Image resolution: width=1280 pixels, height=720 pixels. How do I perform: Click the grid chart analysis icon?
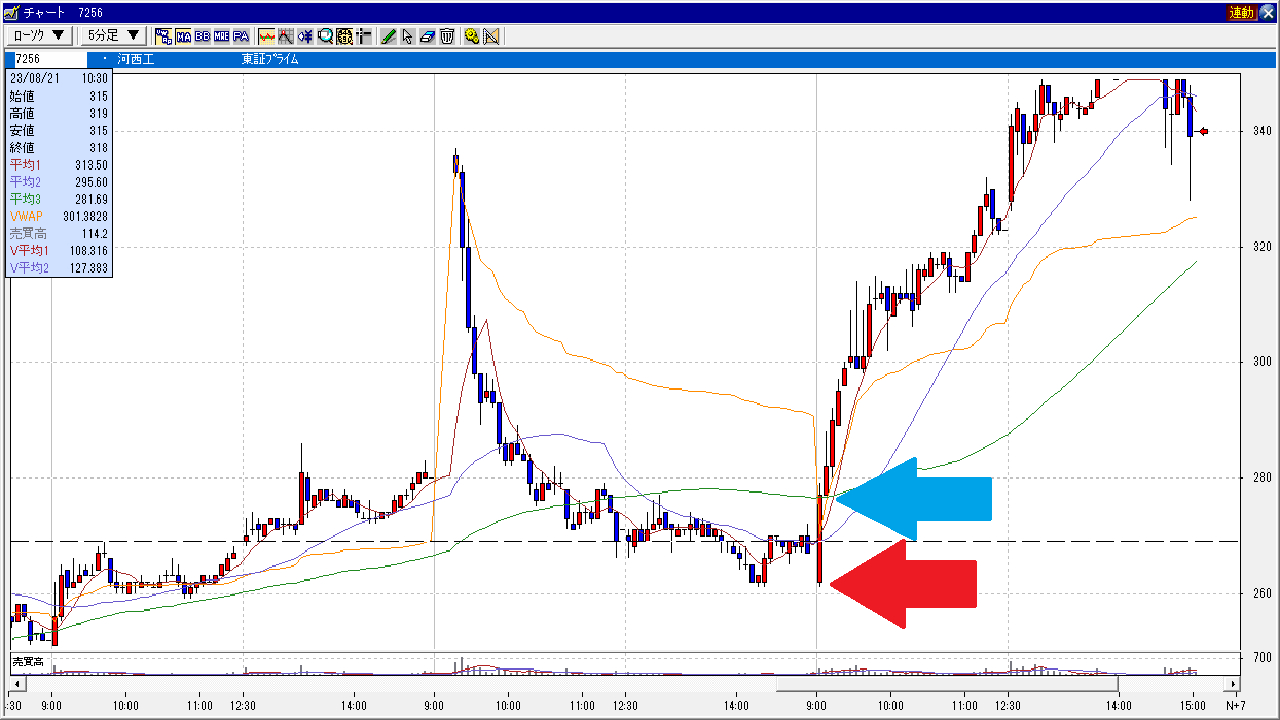pos(286,36)
